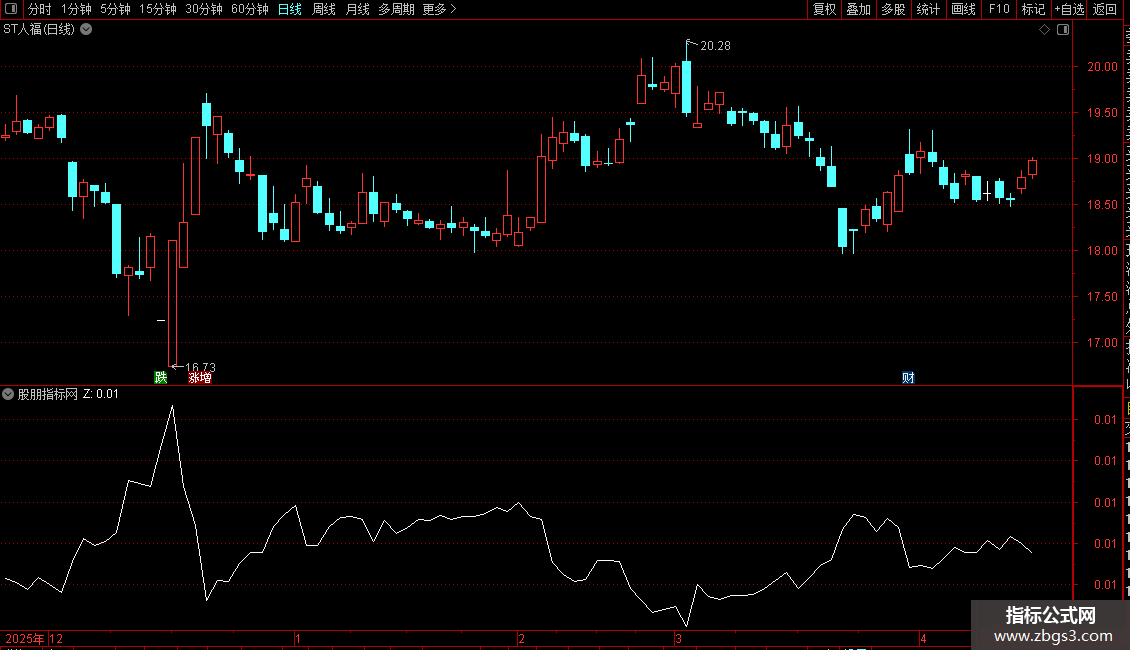Screen dimensions: 1130x650
Task: Select the 15分钟 period
Action: [158, 9]
